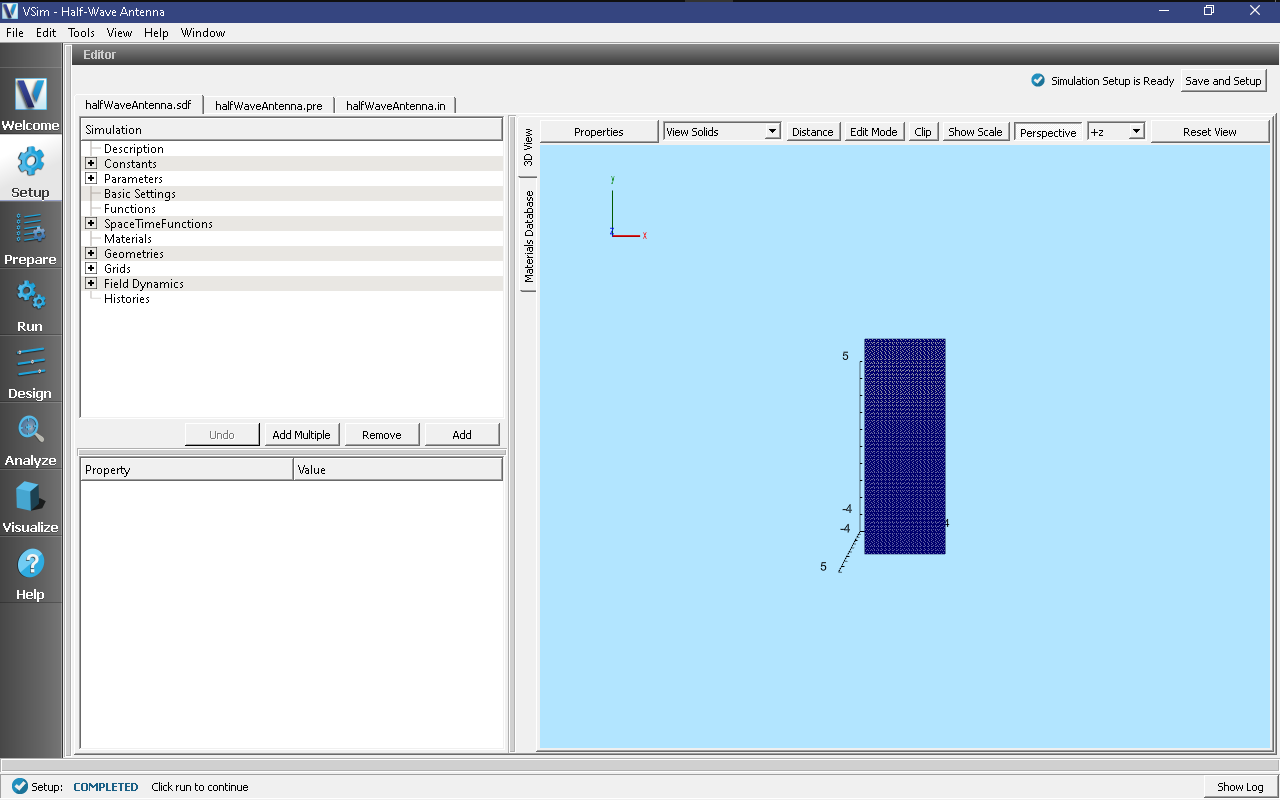The height and width of the screenshot is (800, 1280).
Task: Open the Edit menu
Action: coord(46,33)
